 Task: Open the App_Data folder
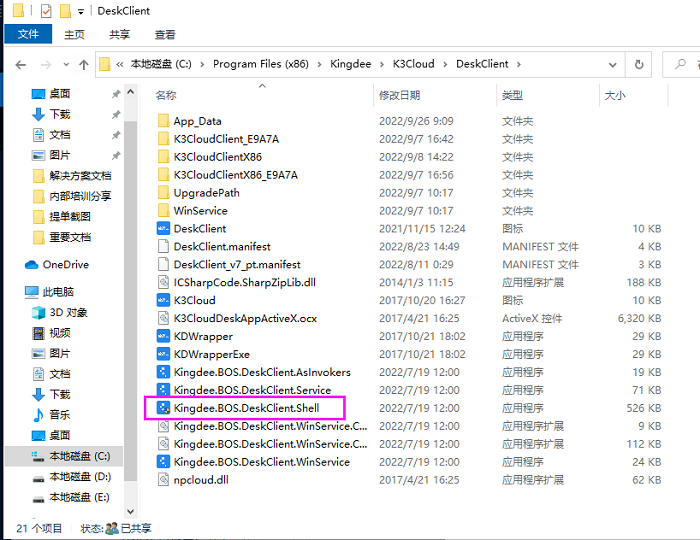[197, 121]
